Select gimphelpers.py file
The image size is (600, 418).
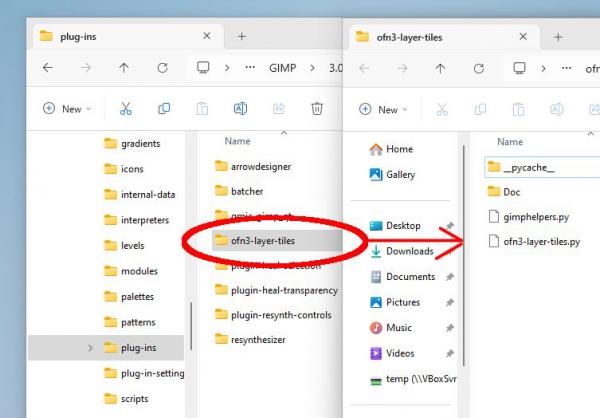click(529, 217)
